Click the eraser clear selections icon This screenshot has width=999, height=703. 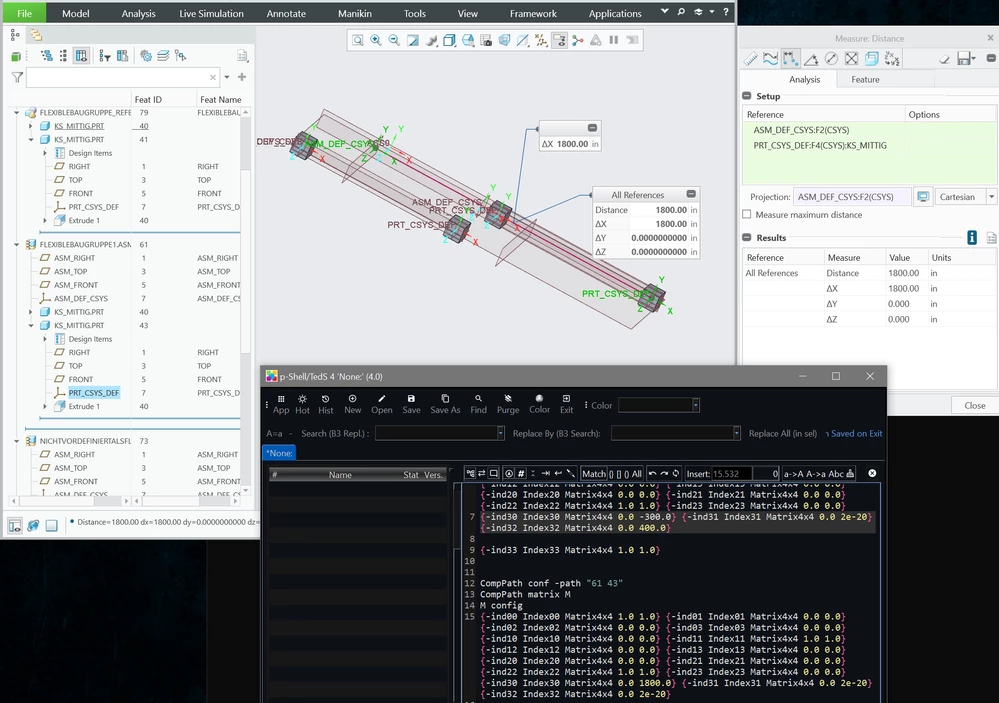[944, 59]
